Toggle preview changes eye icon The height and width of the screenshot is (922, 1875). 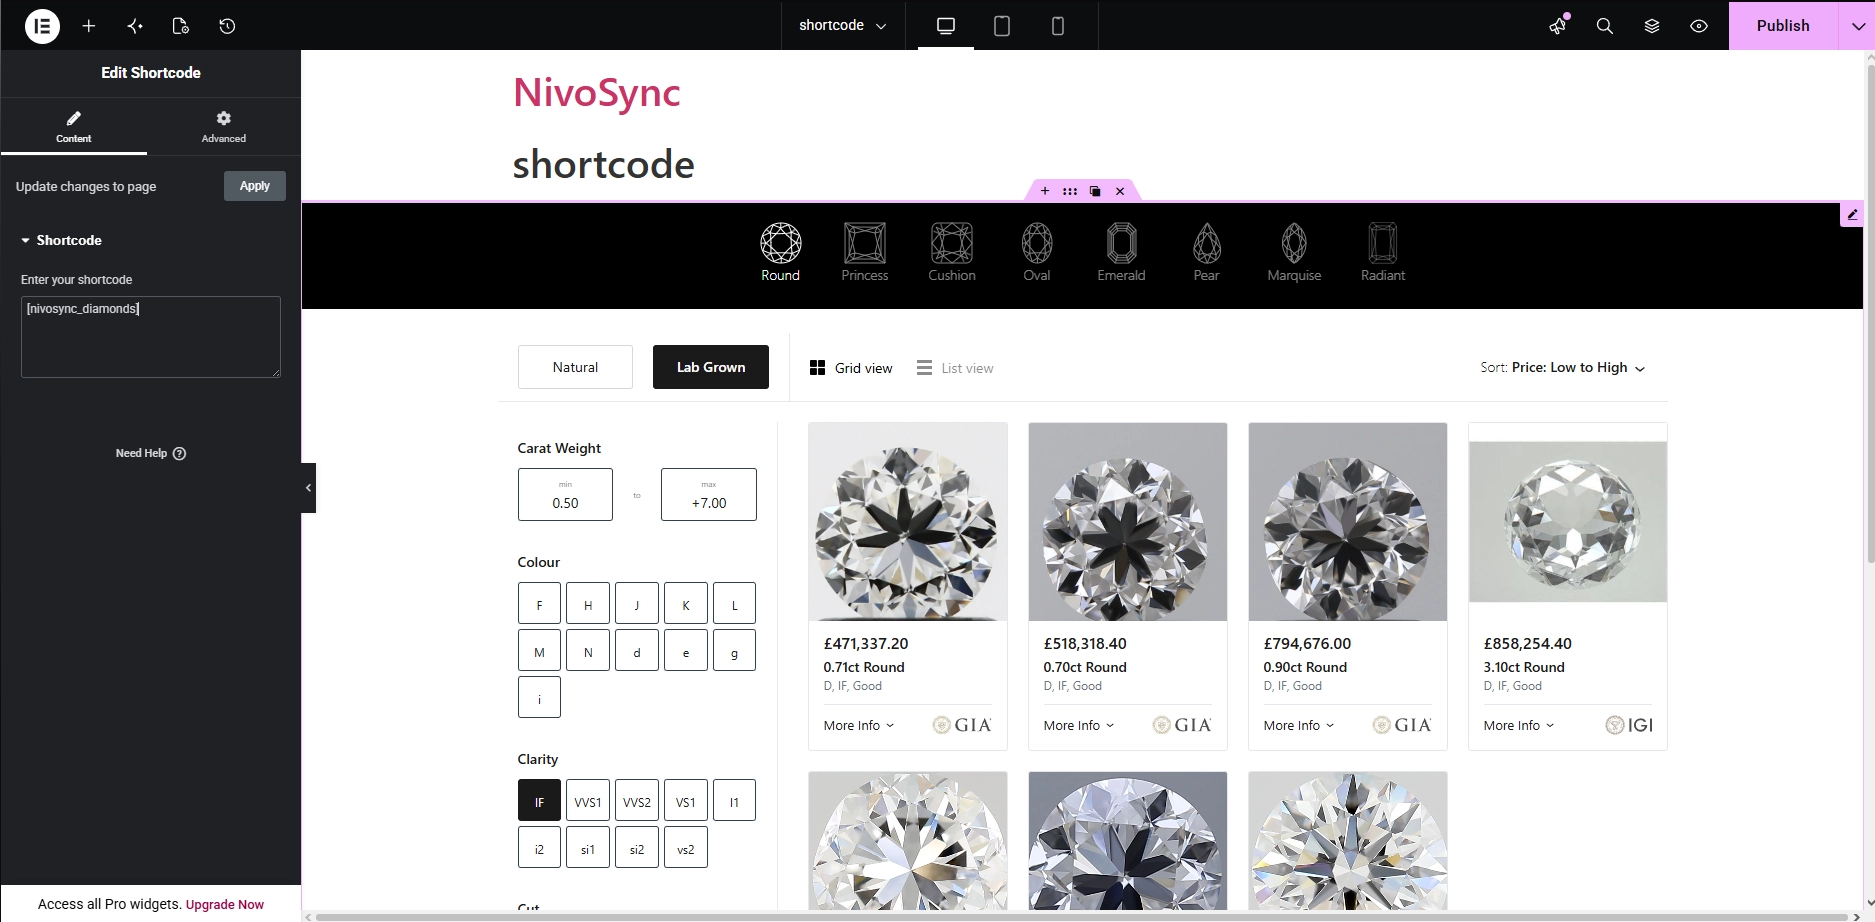1699,26
